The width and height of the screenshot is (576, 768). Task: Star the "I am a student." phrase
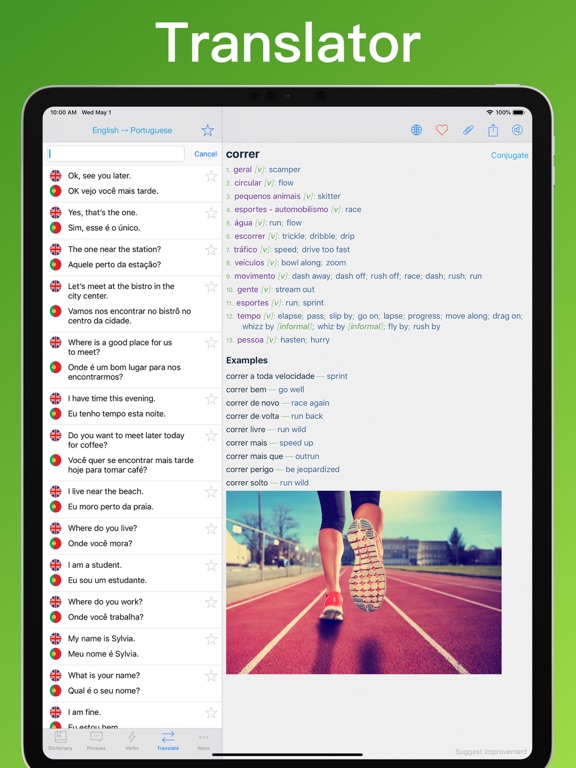[x=211, y=565]
